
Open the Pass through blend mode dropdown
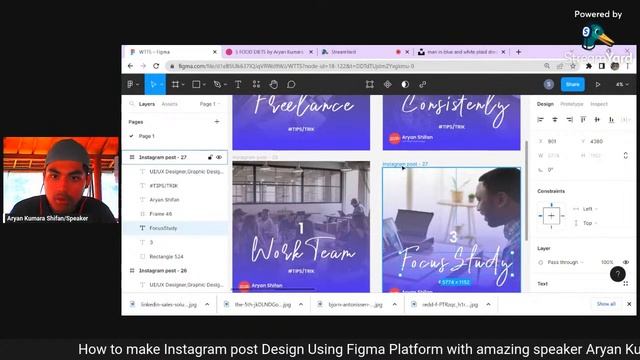(x=565, y=262)
